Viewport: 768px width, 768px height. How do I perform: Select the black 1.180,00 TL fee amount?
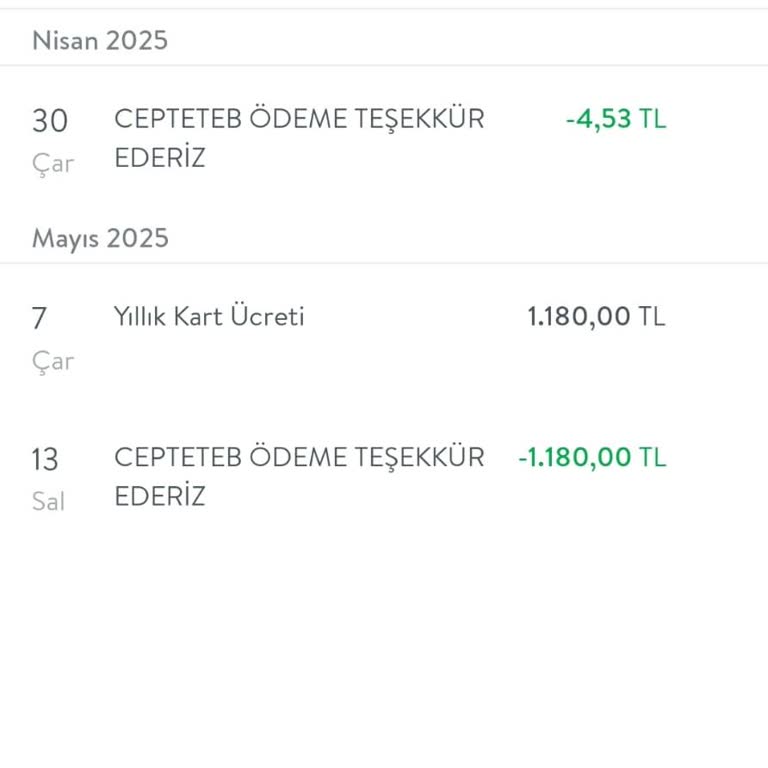tap(596, 317)
